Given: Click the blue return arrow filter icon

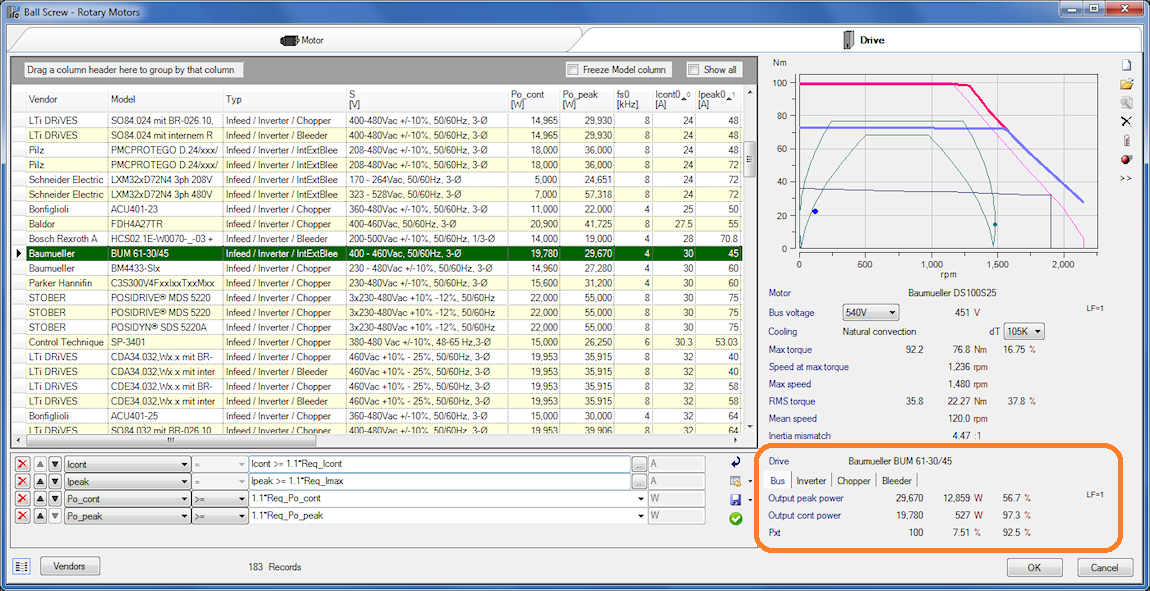Looking at the screenshot, I should pos(736,463).
